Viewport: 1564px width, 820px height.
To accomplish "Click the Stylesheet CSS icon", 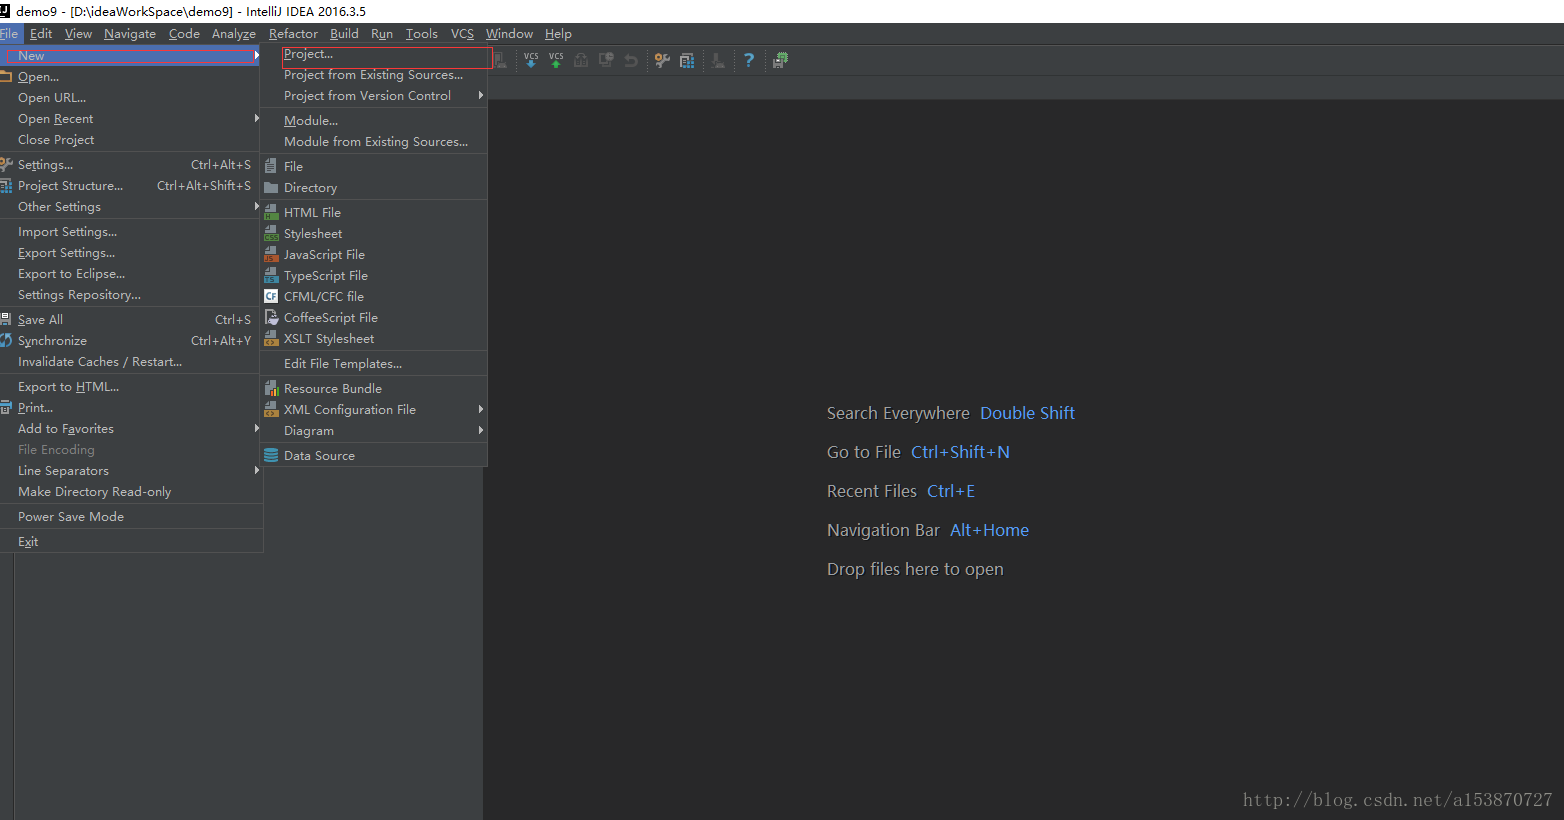I will coord(271,233).
